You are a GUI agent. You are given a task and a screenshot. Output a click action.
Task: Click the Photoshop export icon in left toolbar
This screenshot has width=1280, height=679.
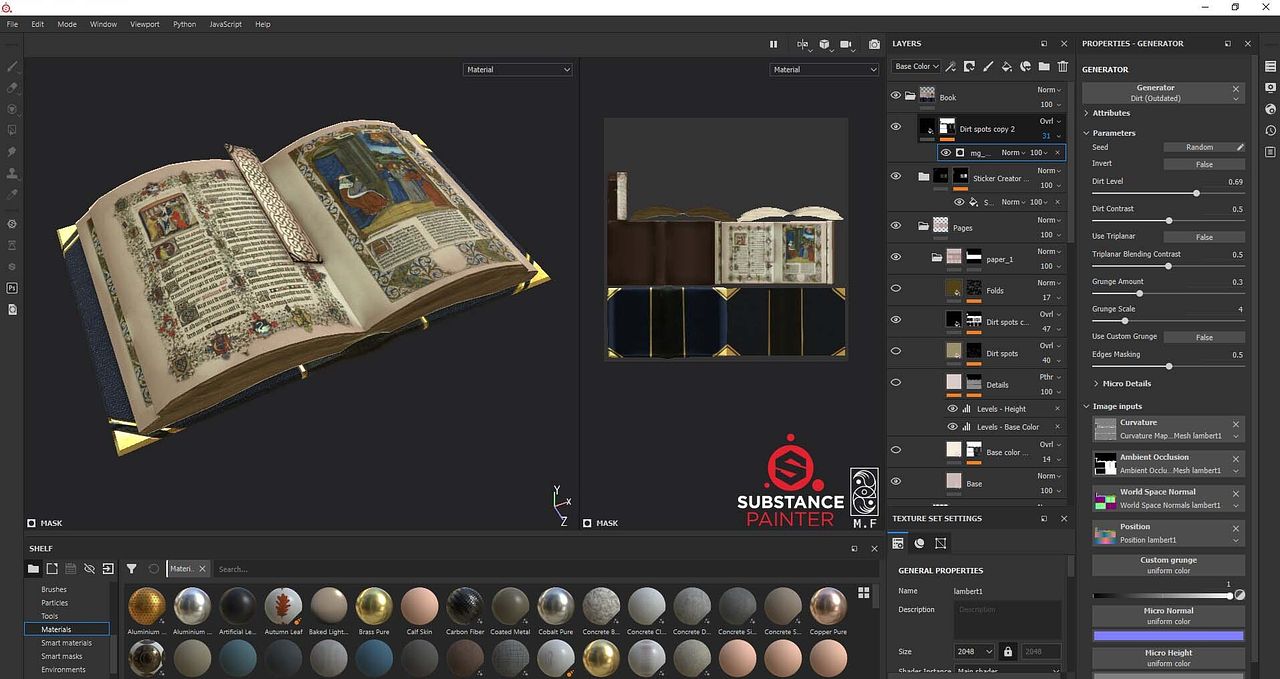click(x=12, y=288)
